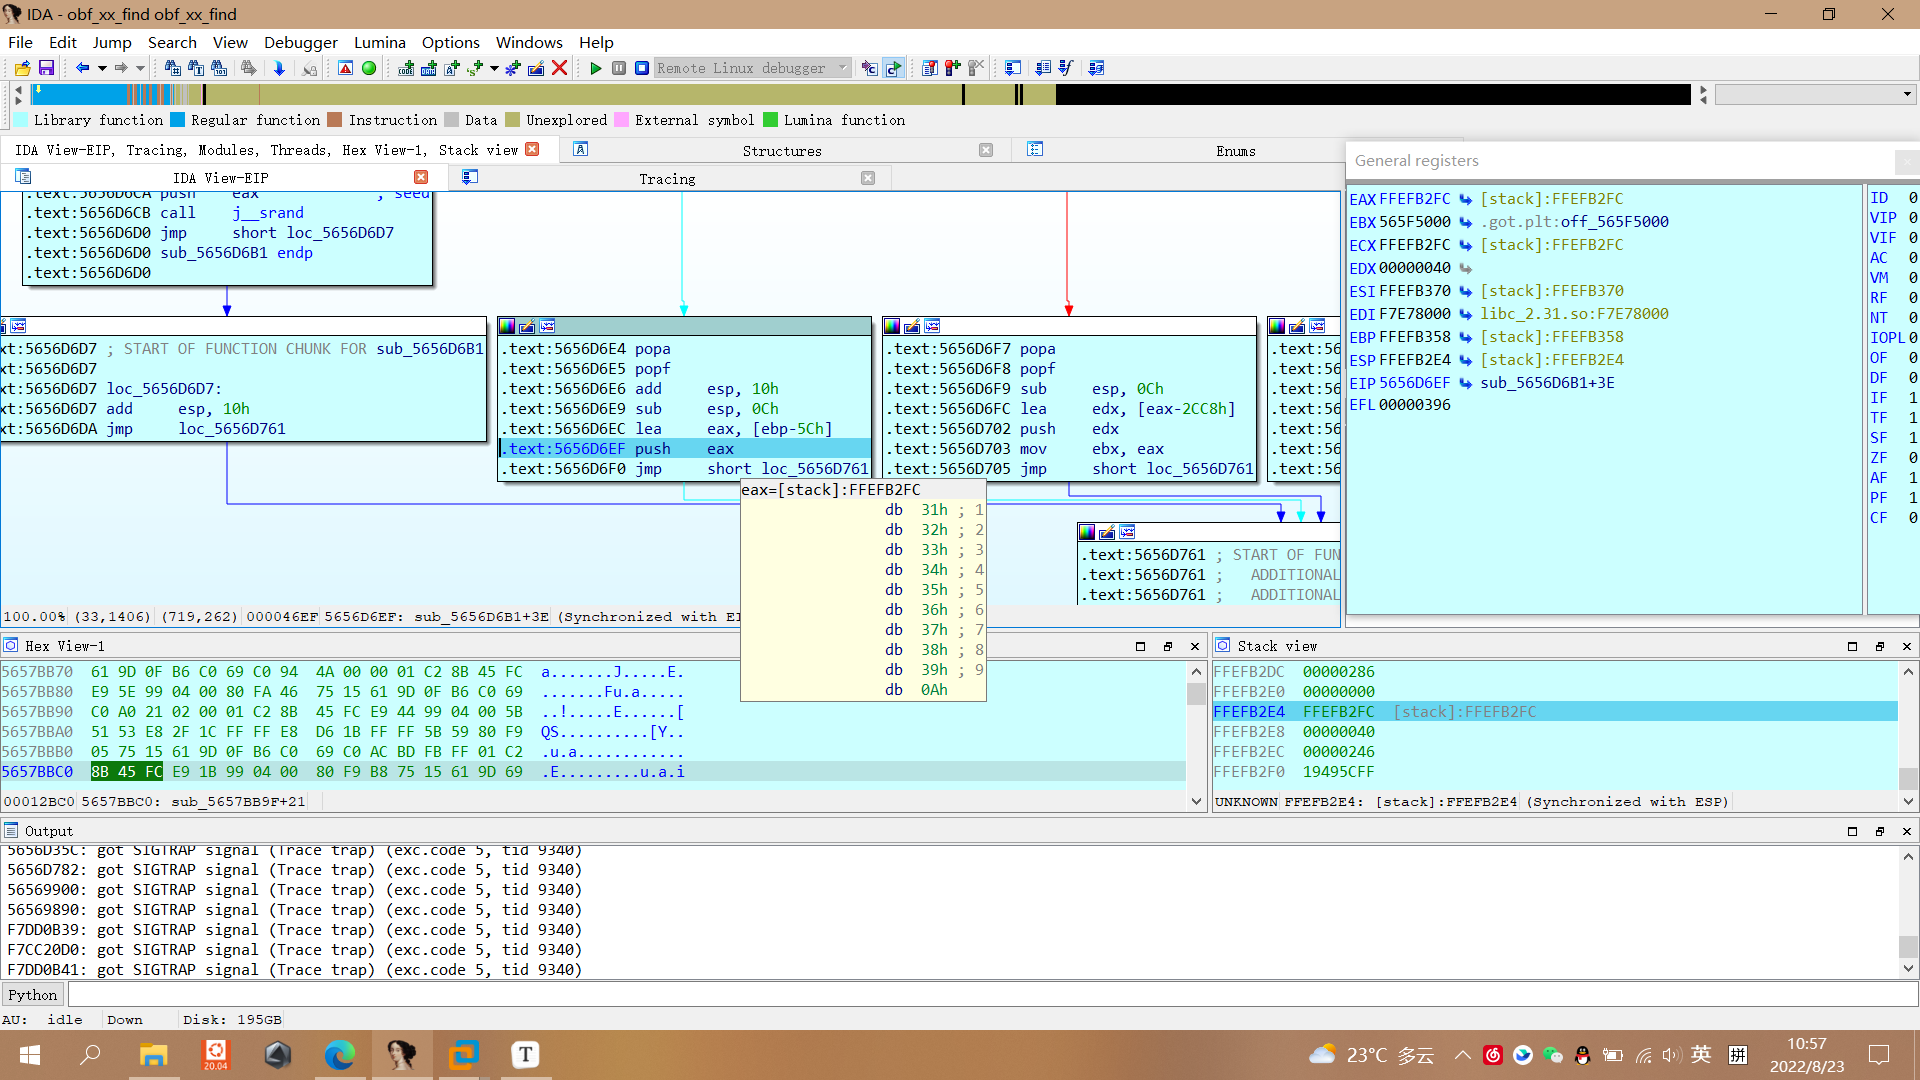Toggle the CF flag value
The width and height of the screenshot is (1920, 1080).
click(x=1912, y=518)
